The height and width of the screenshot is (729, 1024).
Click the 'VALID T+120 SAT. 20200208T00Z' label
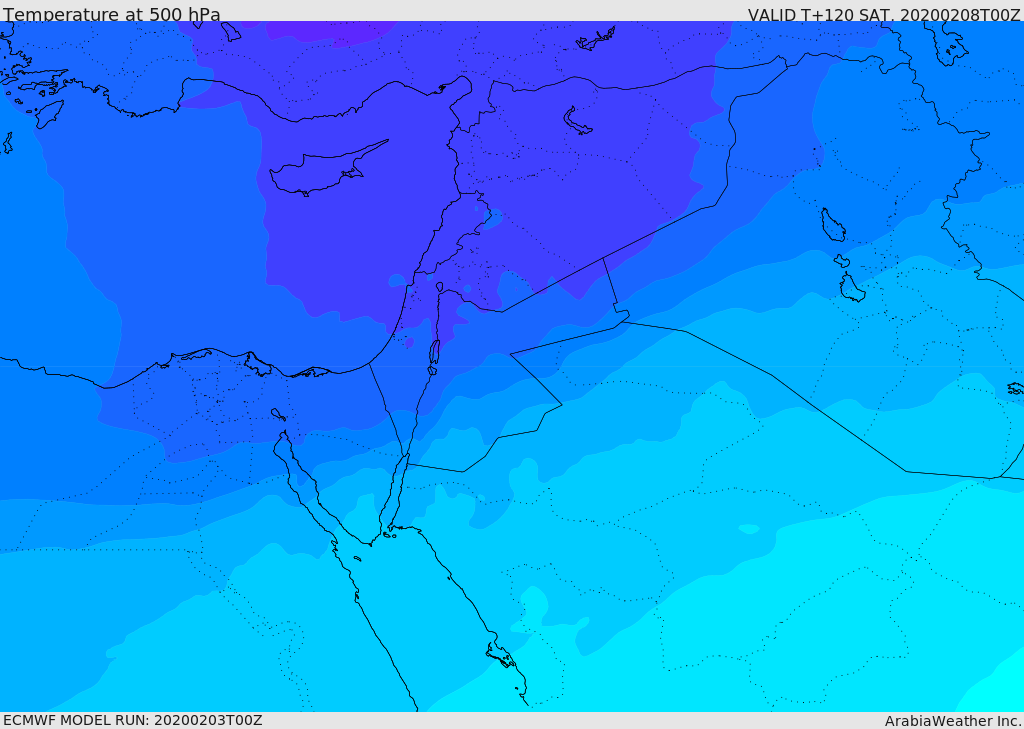(x=884, y=14)
